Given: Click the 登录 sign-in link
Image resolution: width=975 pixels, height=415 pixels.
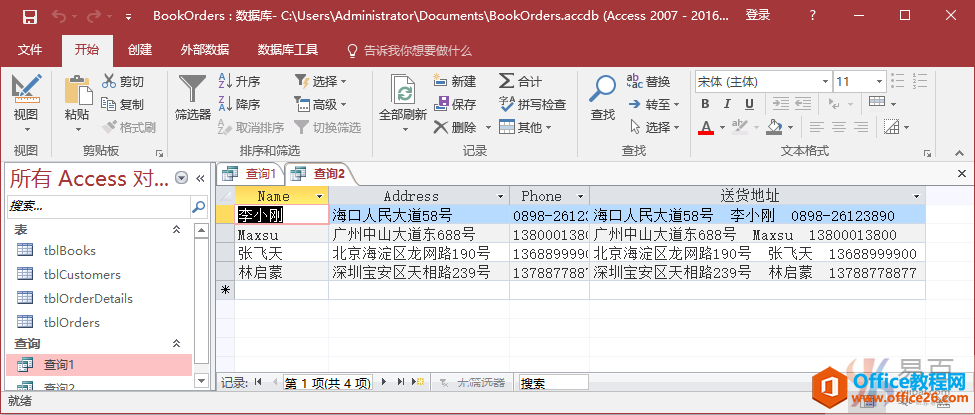Looking at the screenshot, I should pos(758,16).
